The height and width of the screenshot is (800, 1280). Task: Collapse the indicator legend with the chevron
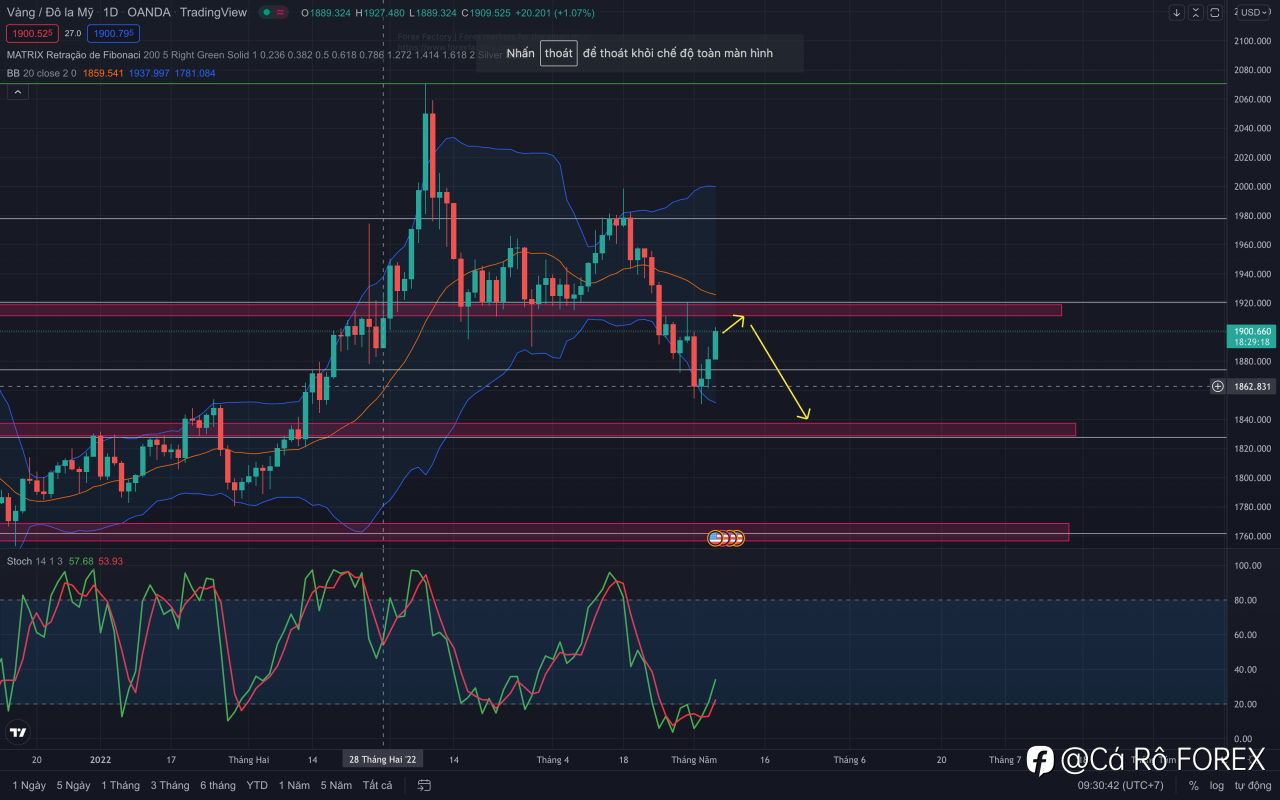tap(17, 91)
